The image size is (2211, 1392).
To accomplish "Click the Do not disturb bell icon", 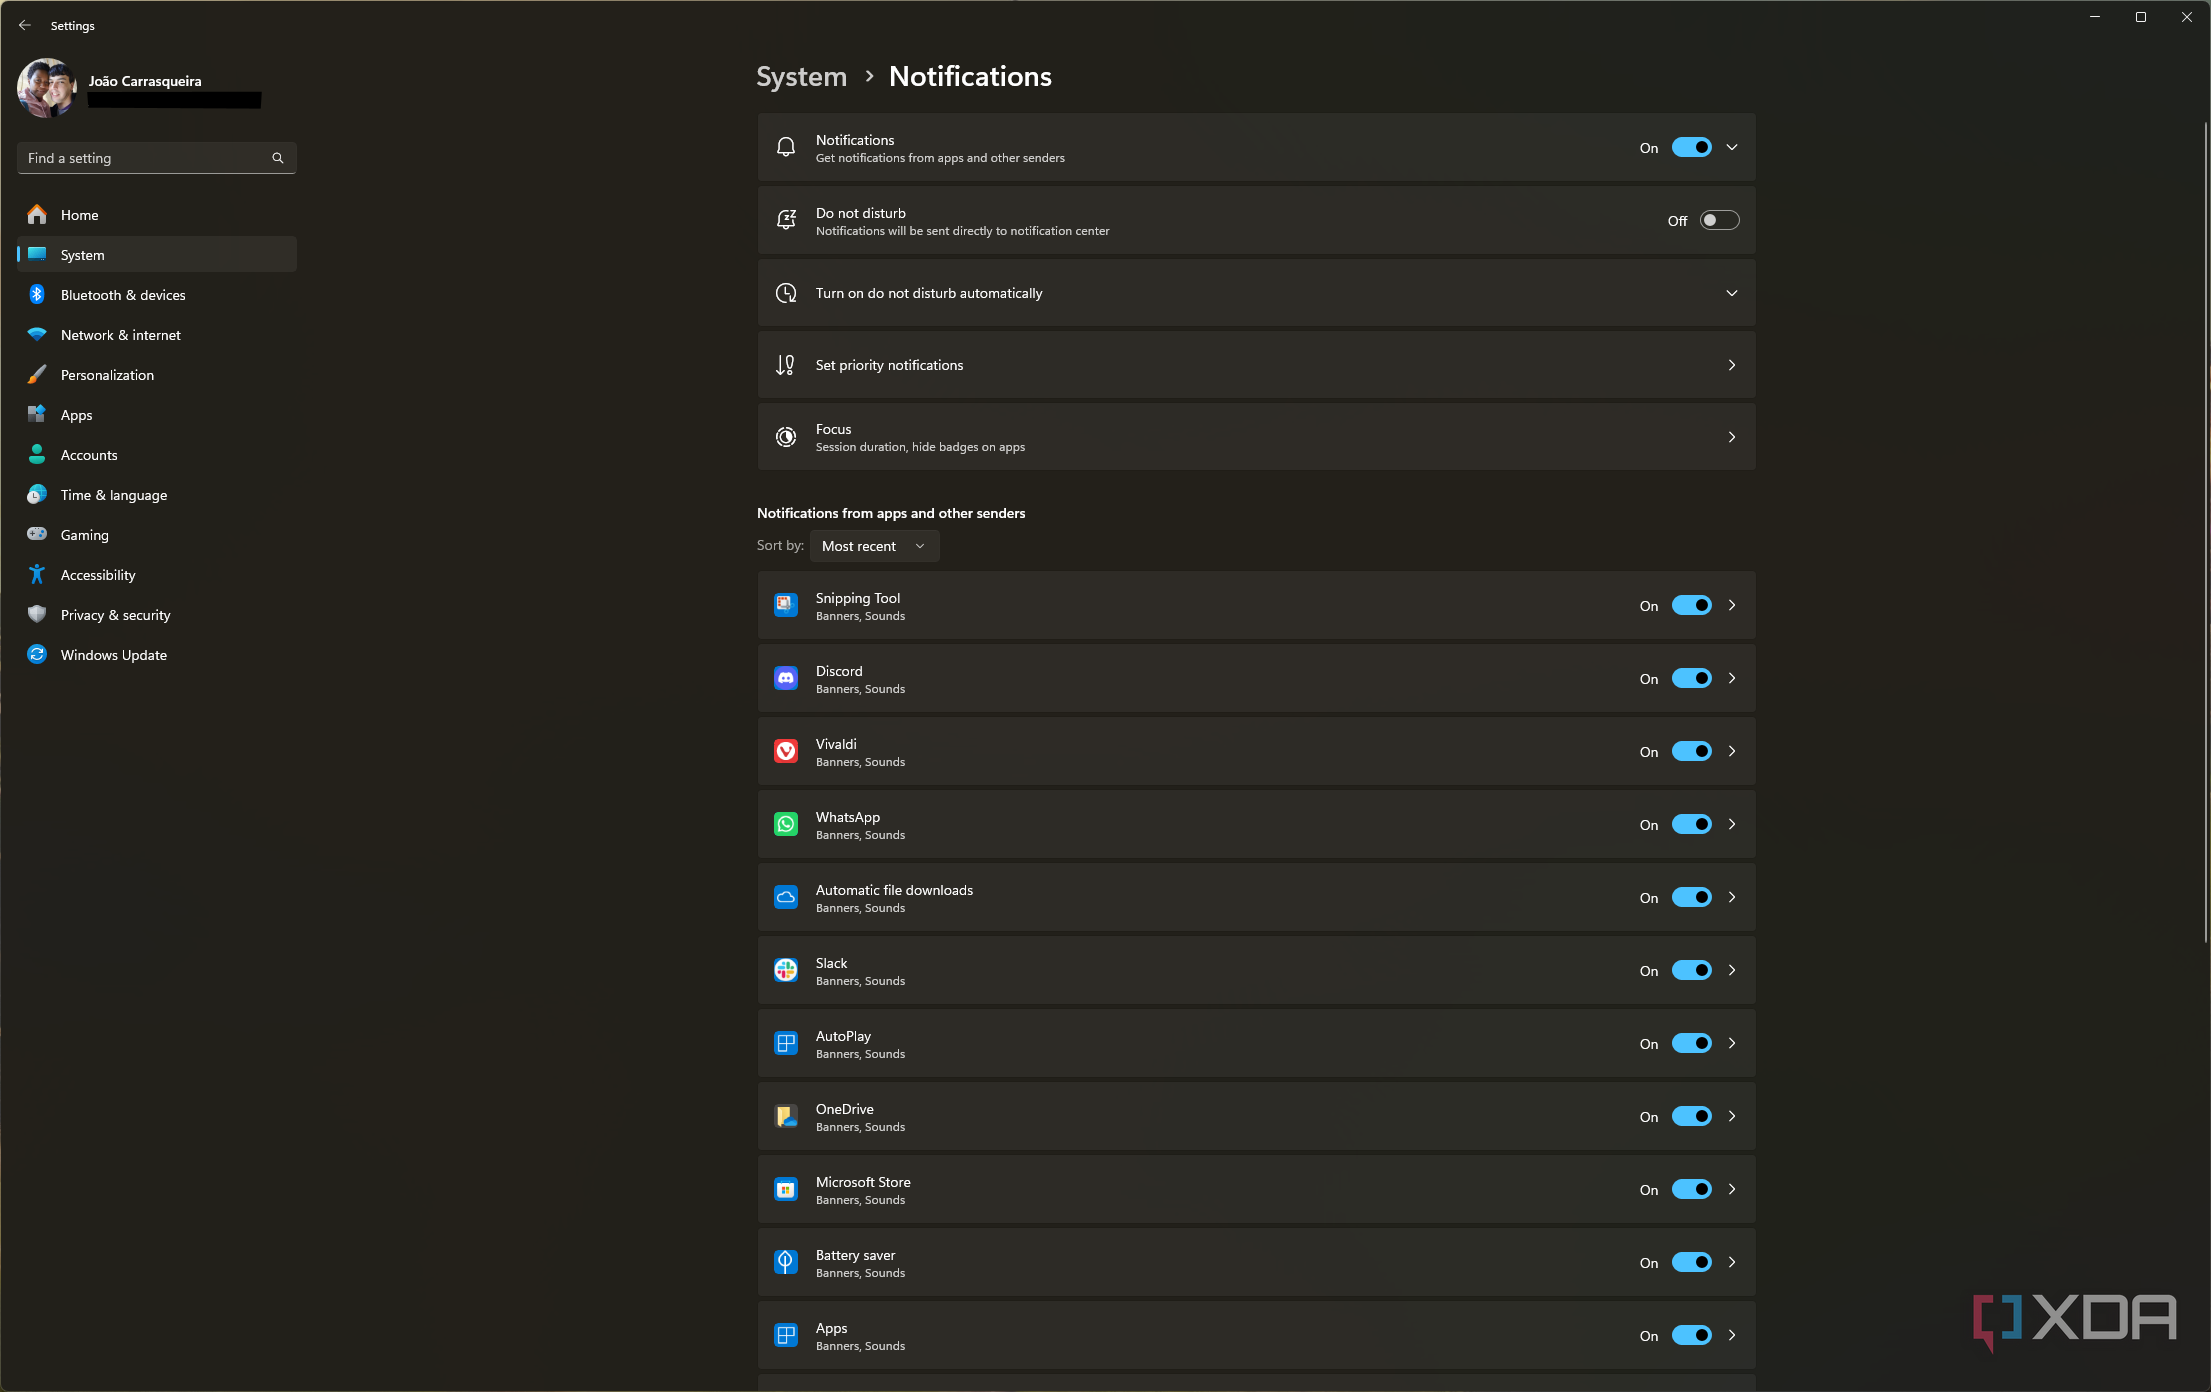I will (786, 220).
